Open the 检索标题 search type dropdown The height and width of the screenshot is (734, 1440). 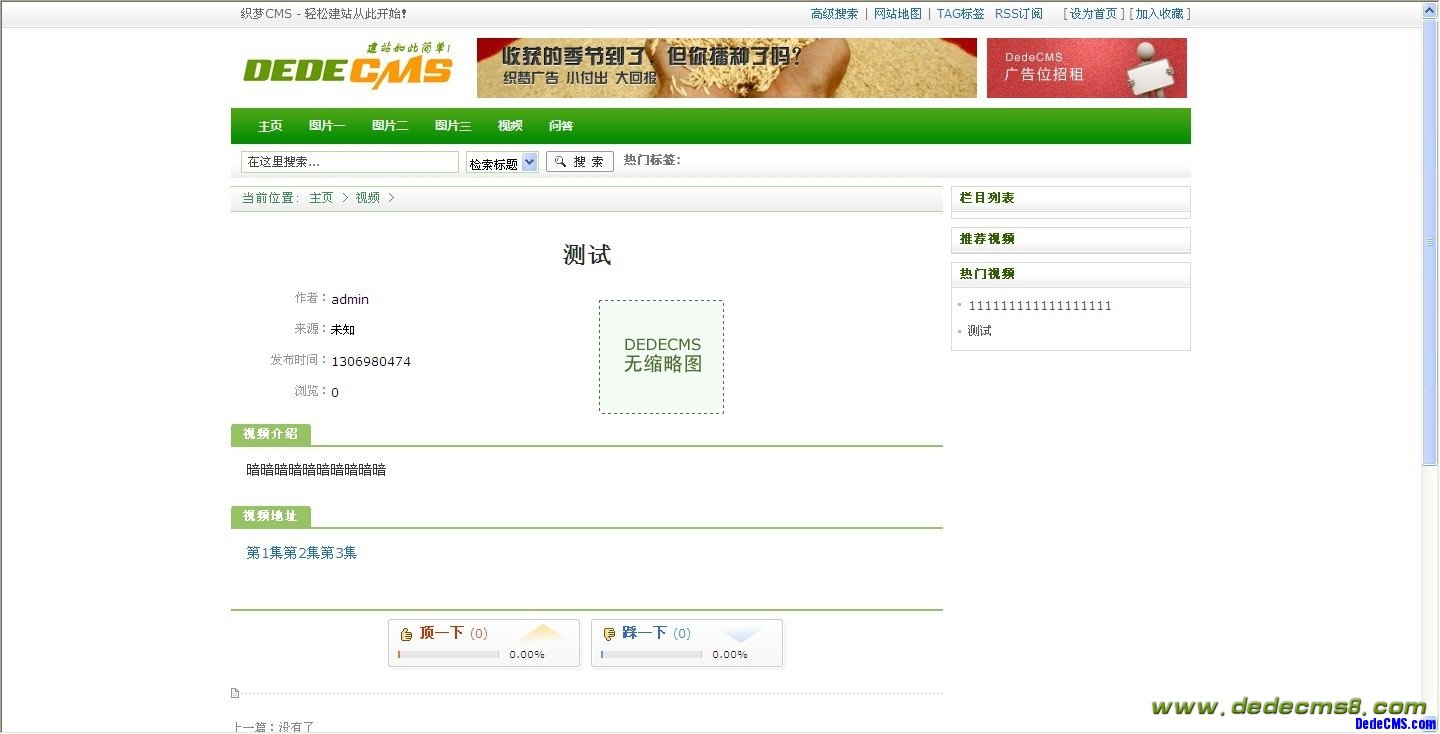(502, 163)
